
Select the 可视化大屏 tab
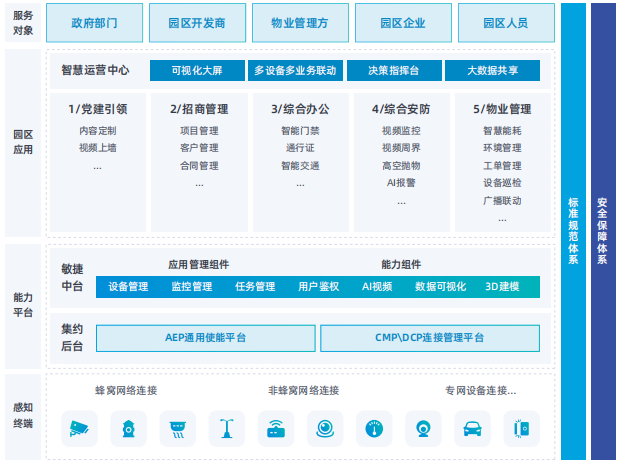(195, 71)
